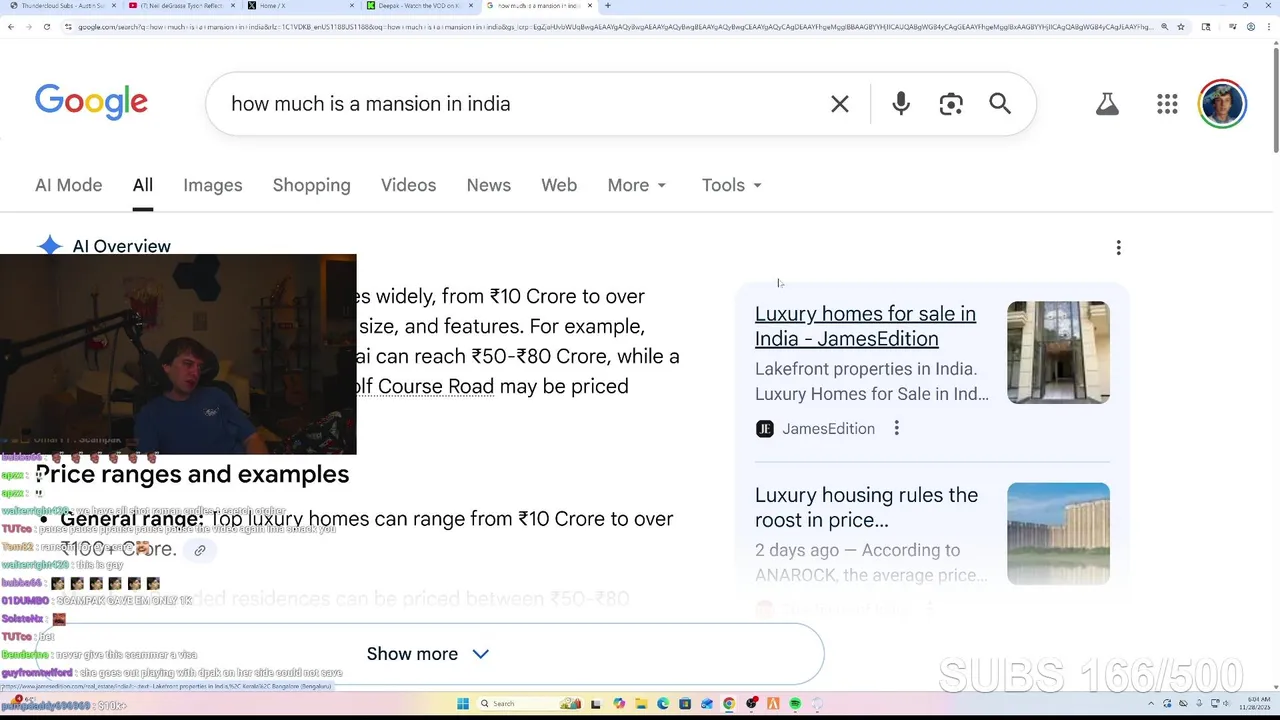Expand AI Overview with Show more
The image size is (1280, 720).
pos(428,653)
